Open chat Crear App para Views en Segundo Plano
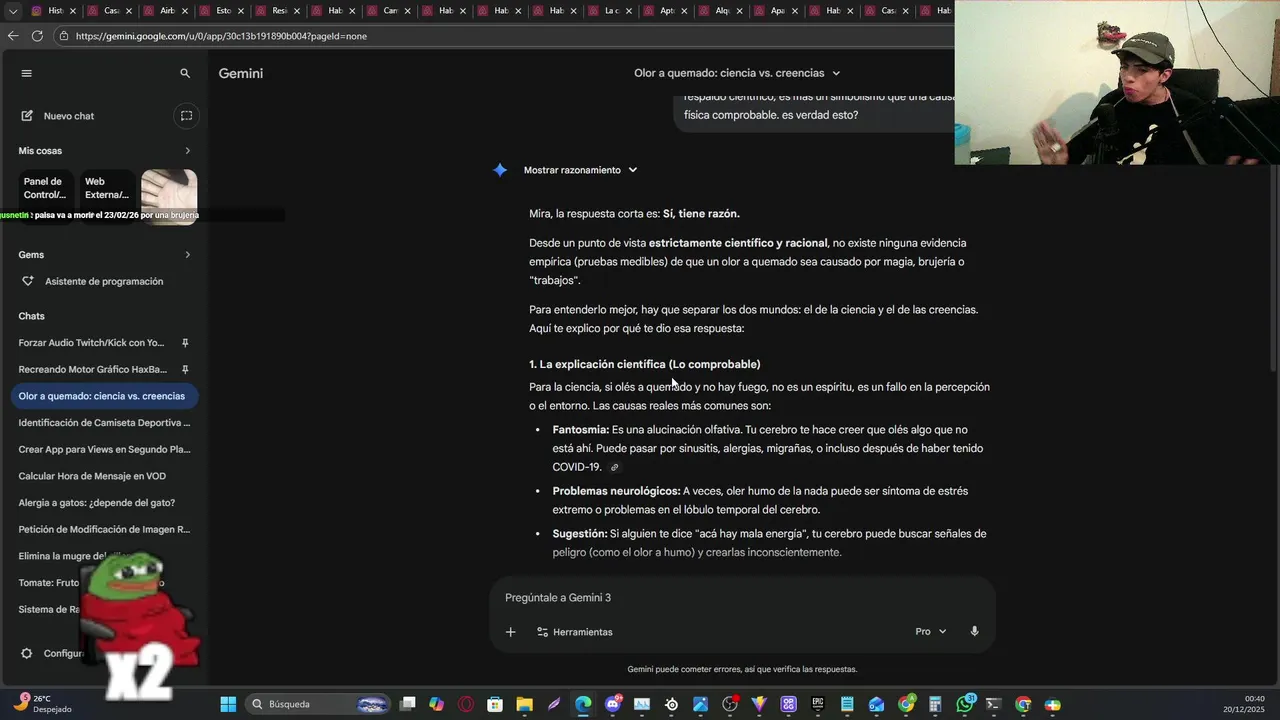This screenshot has height=720, width=1280. pyautogui.click(x=104, y=450)
